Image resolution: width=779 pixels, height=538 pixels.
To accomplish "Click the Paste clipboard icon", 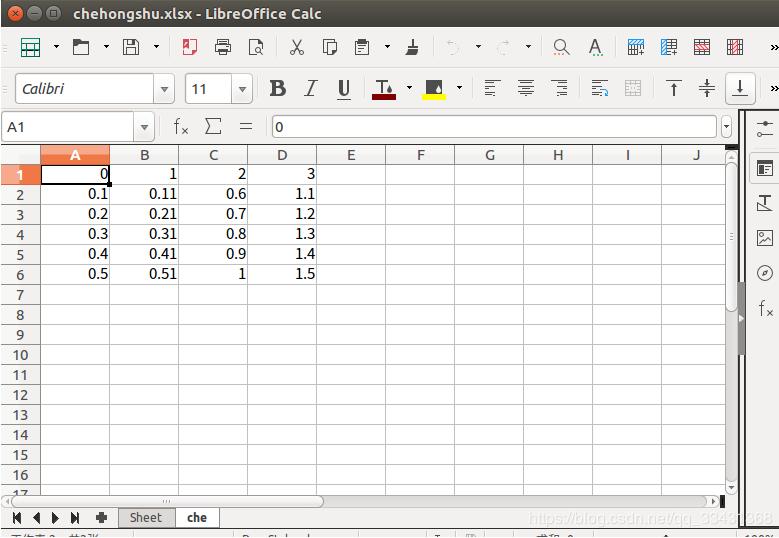I will [x=362, y=47].
